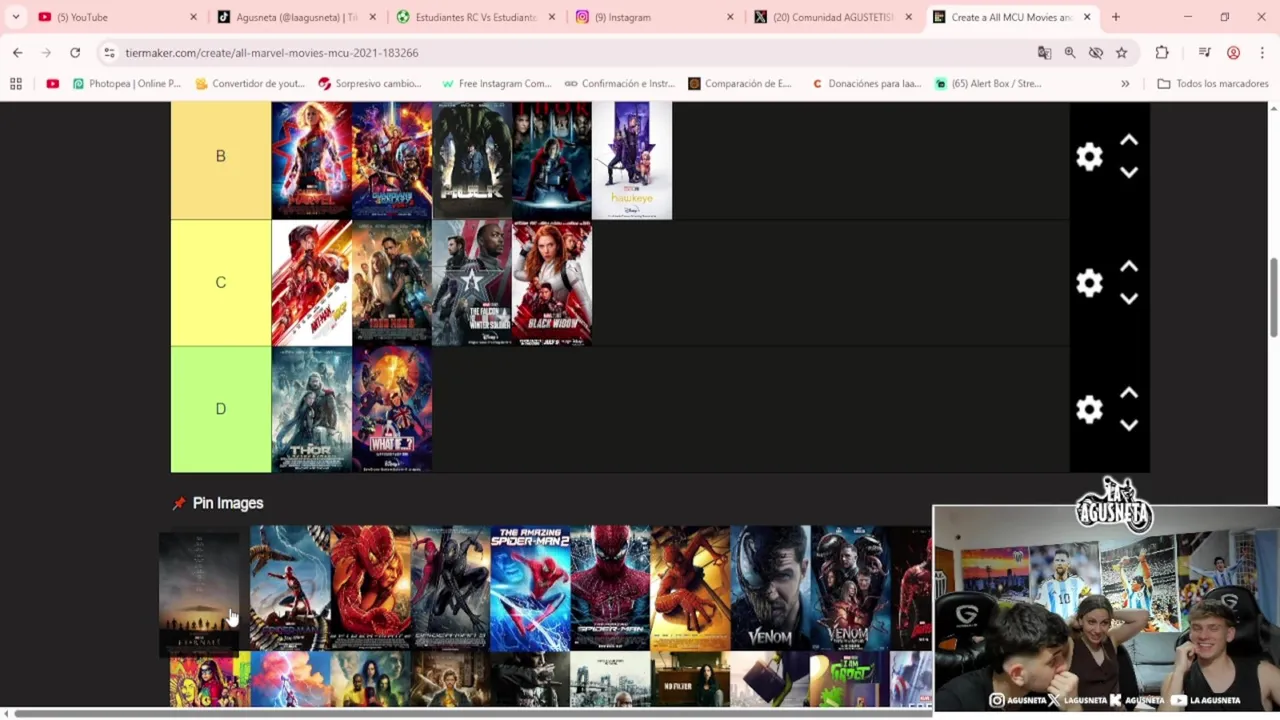This screenshot has height=720, width=1280.
Task: Select What If poster in tier D
Action: (x=392, y=409)
